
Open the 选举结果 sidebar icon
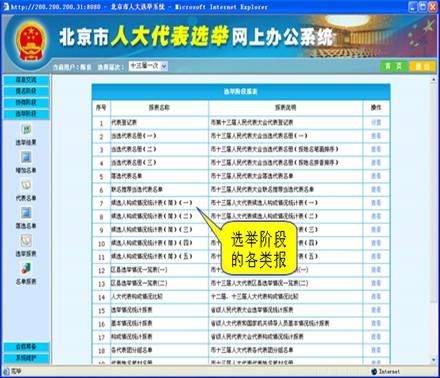click(x=26, y=130)
